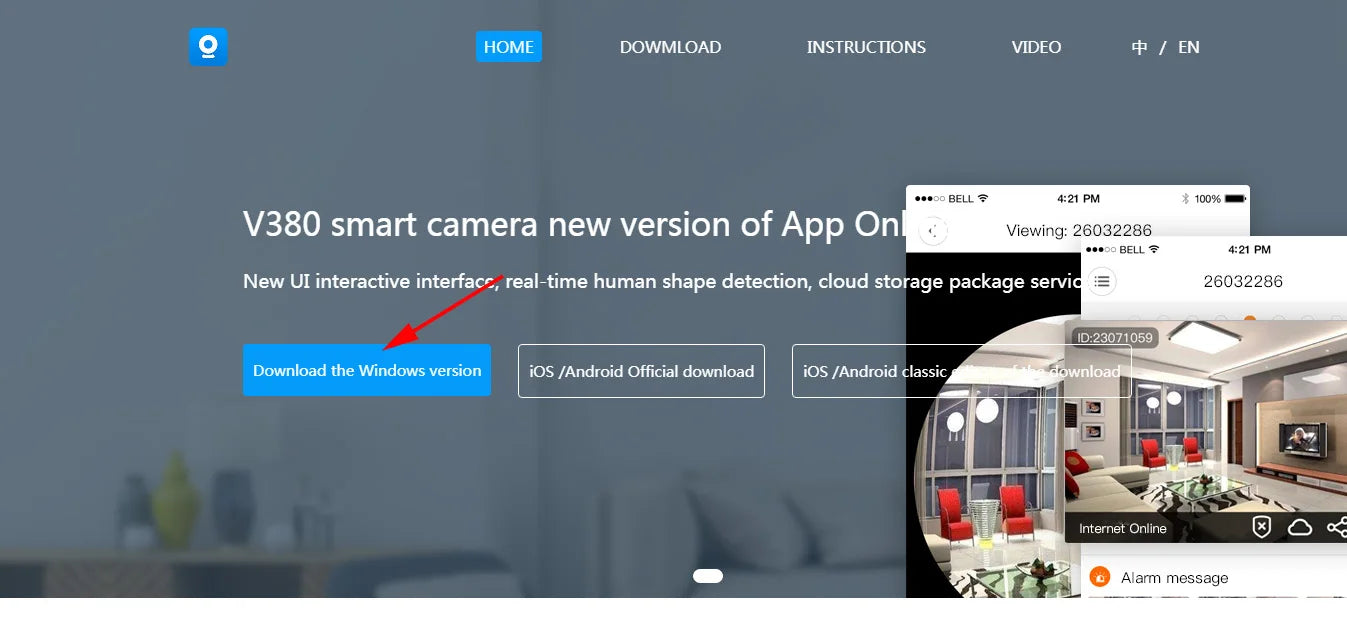
Task: Open the DOWMLOAD menu item
Action: click(x=670, y=47)
